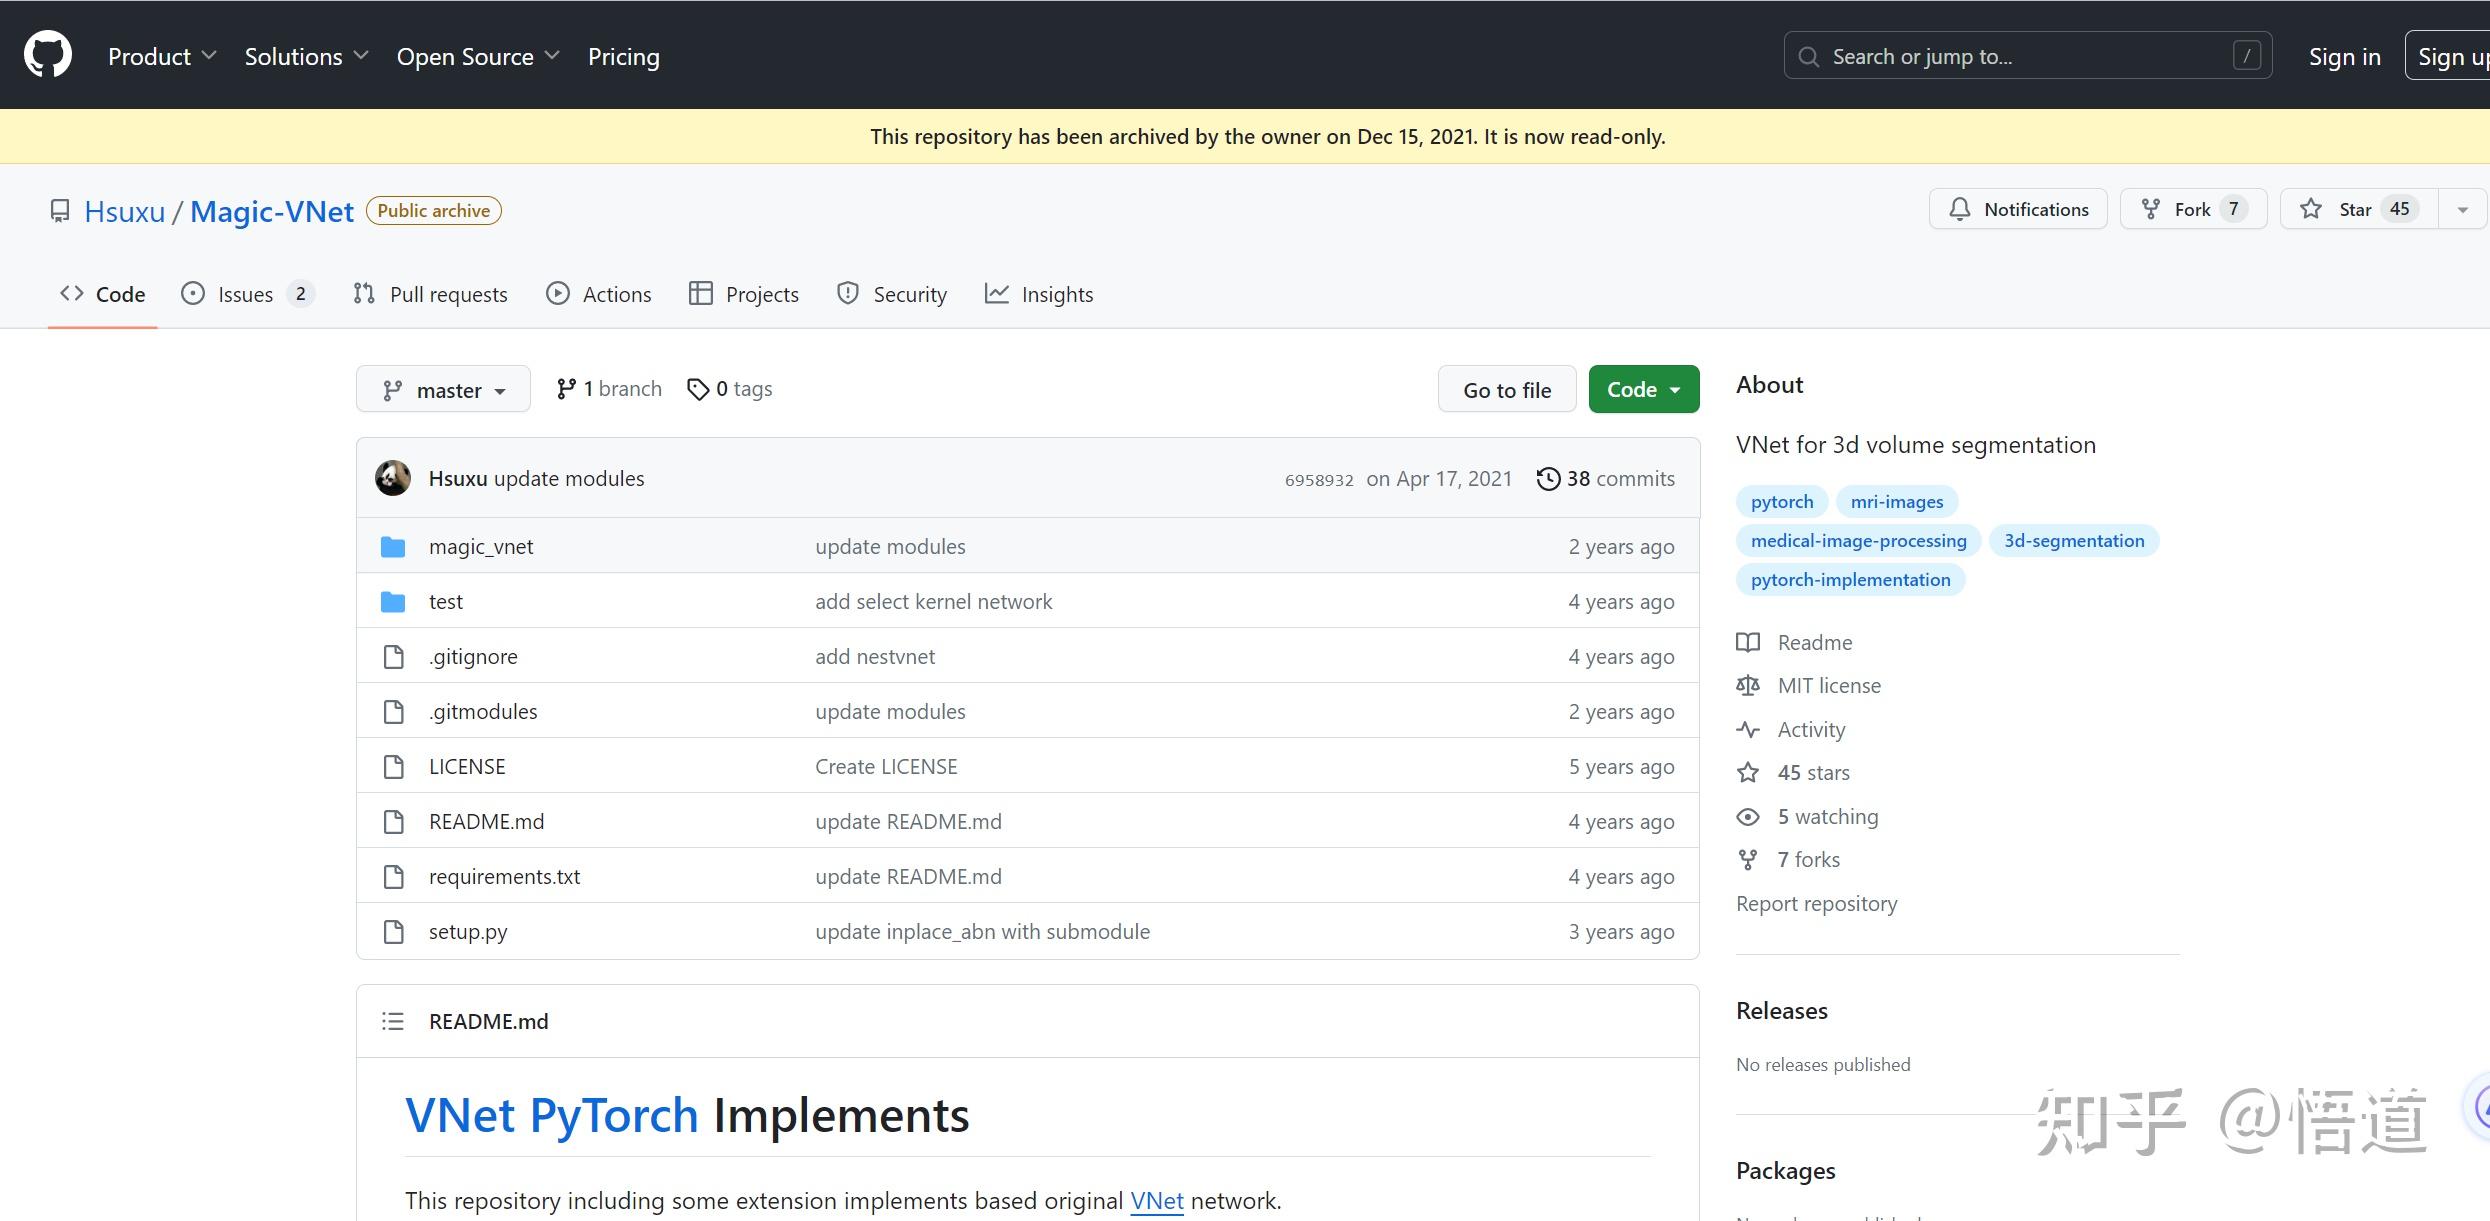
Task: Open the master branch dropdown
Action: click(x=443, y=390)
